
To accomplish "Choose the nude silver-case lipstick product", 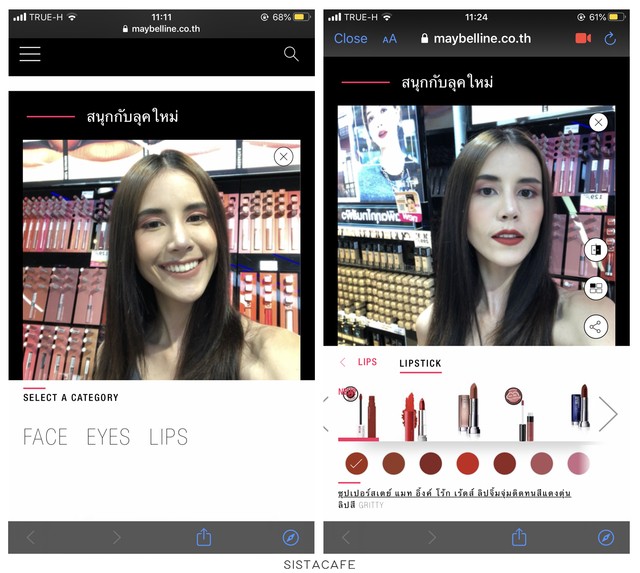I will coord(469,410).
